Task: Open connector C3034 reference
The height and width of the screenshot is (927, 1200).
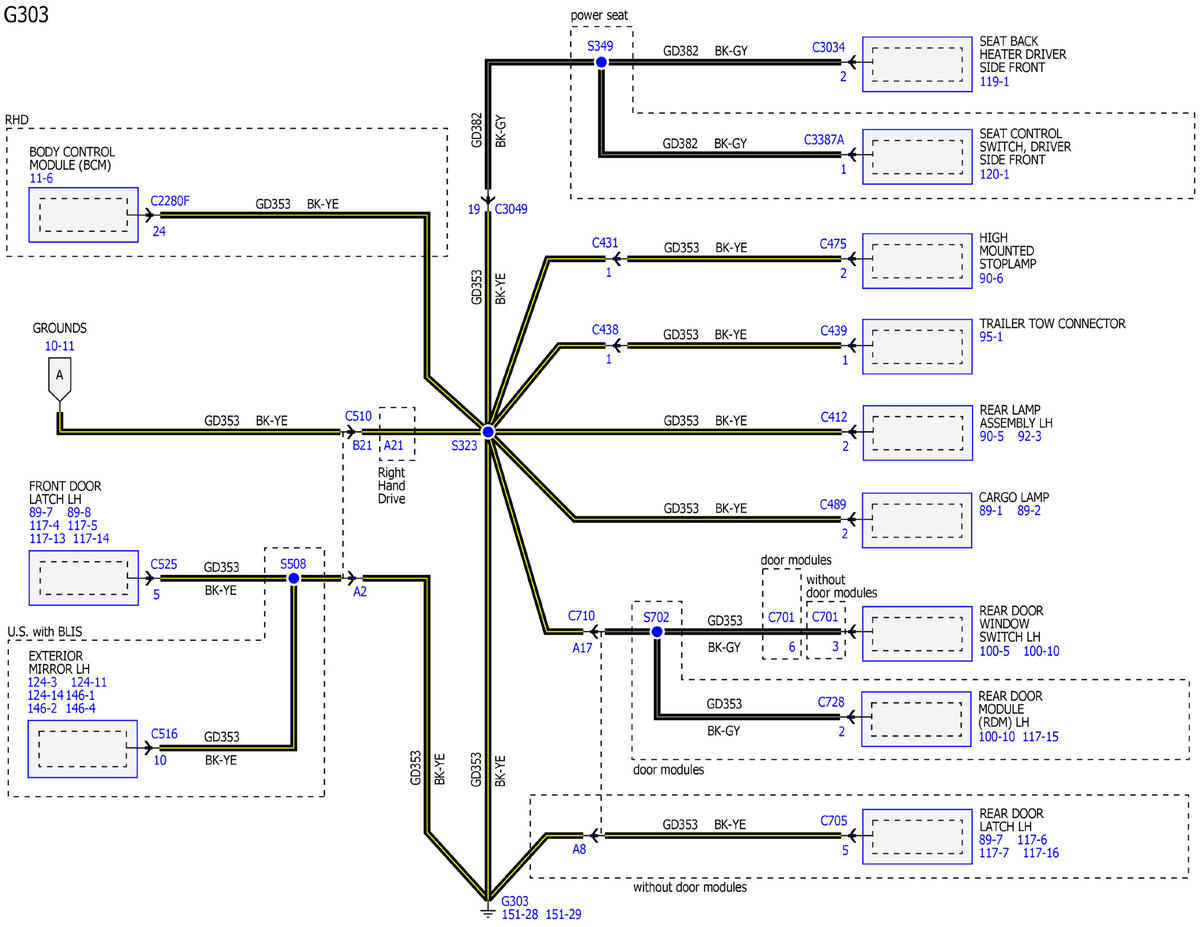Action: [x=829, y=46]
